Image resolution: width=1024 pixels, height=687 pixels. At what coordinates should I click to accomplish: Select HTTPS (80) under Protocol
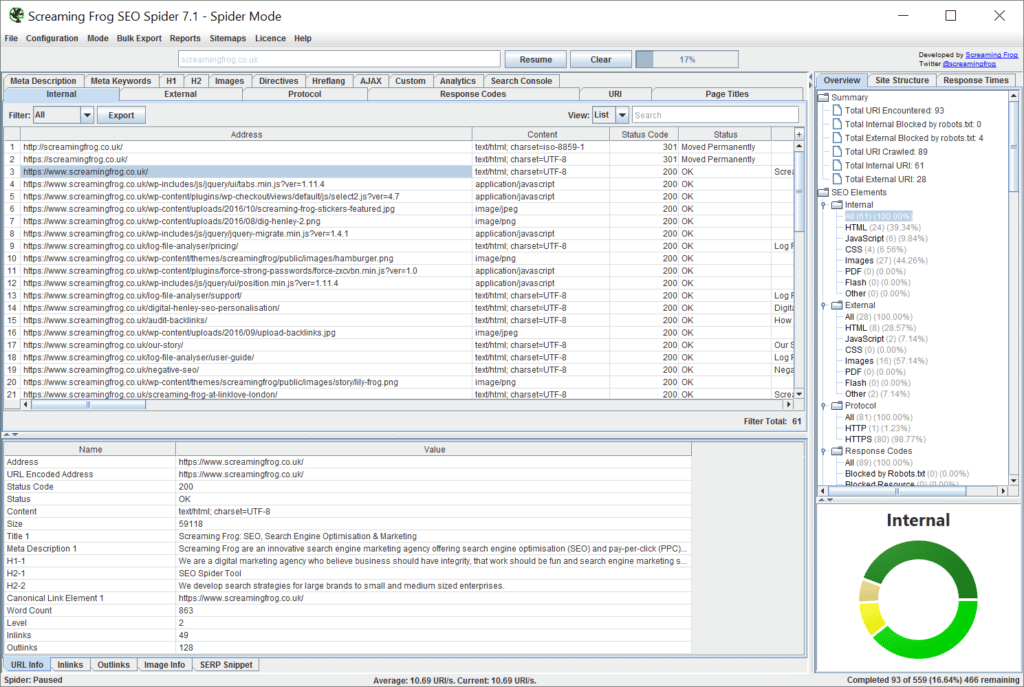(885, 439)
